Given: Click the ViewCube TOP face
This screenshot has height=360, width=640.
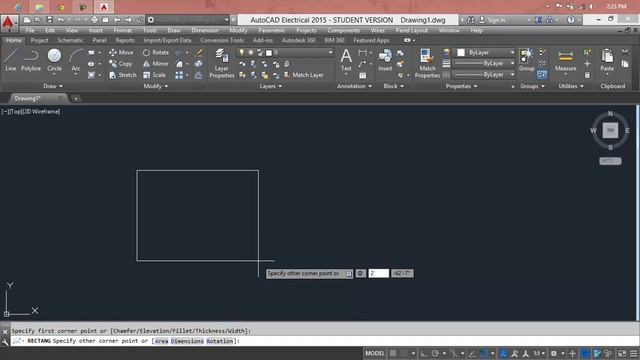Looking at the screenshot, I should [610, 130].
